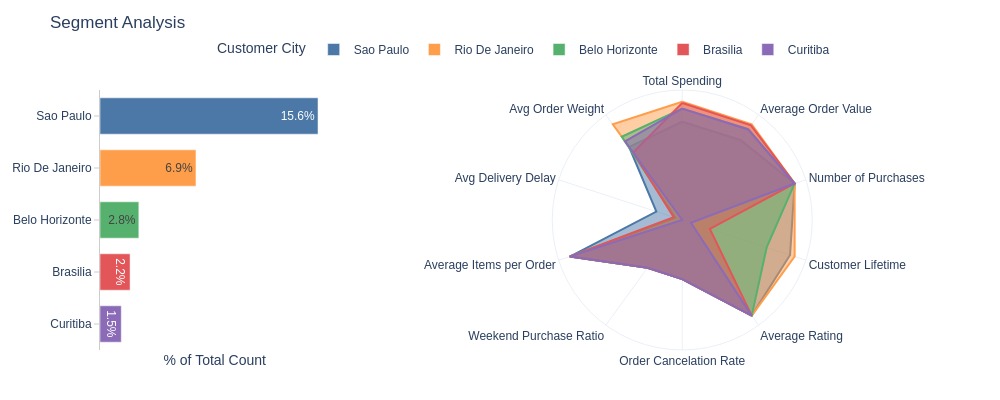Screen dimensions: 1000x400
Task: Select the Sao Paulo 15.6% bar
Action: (x=209, y=116)
